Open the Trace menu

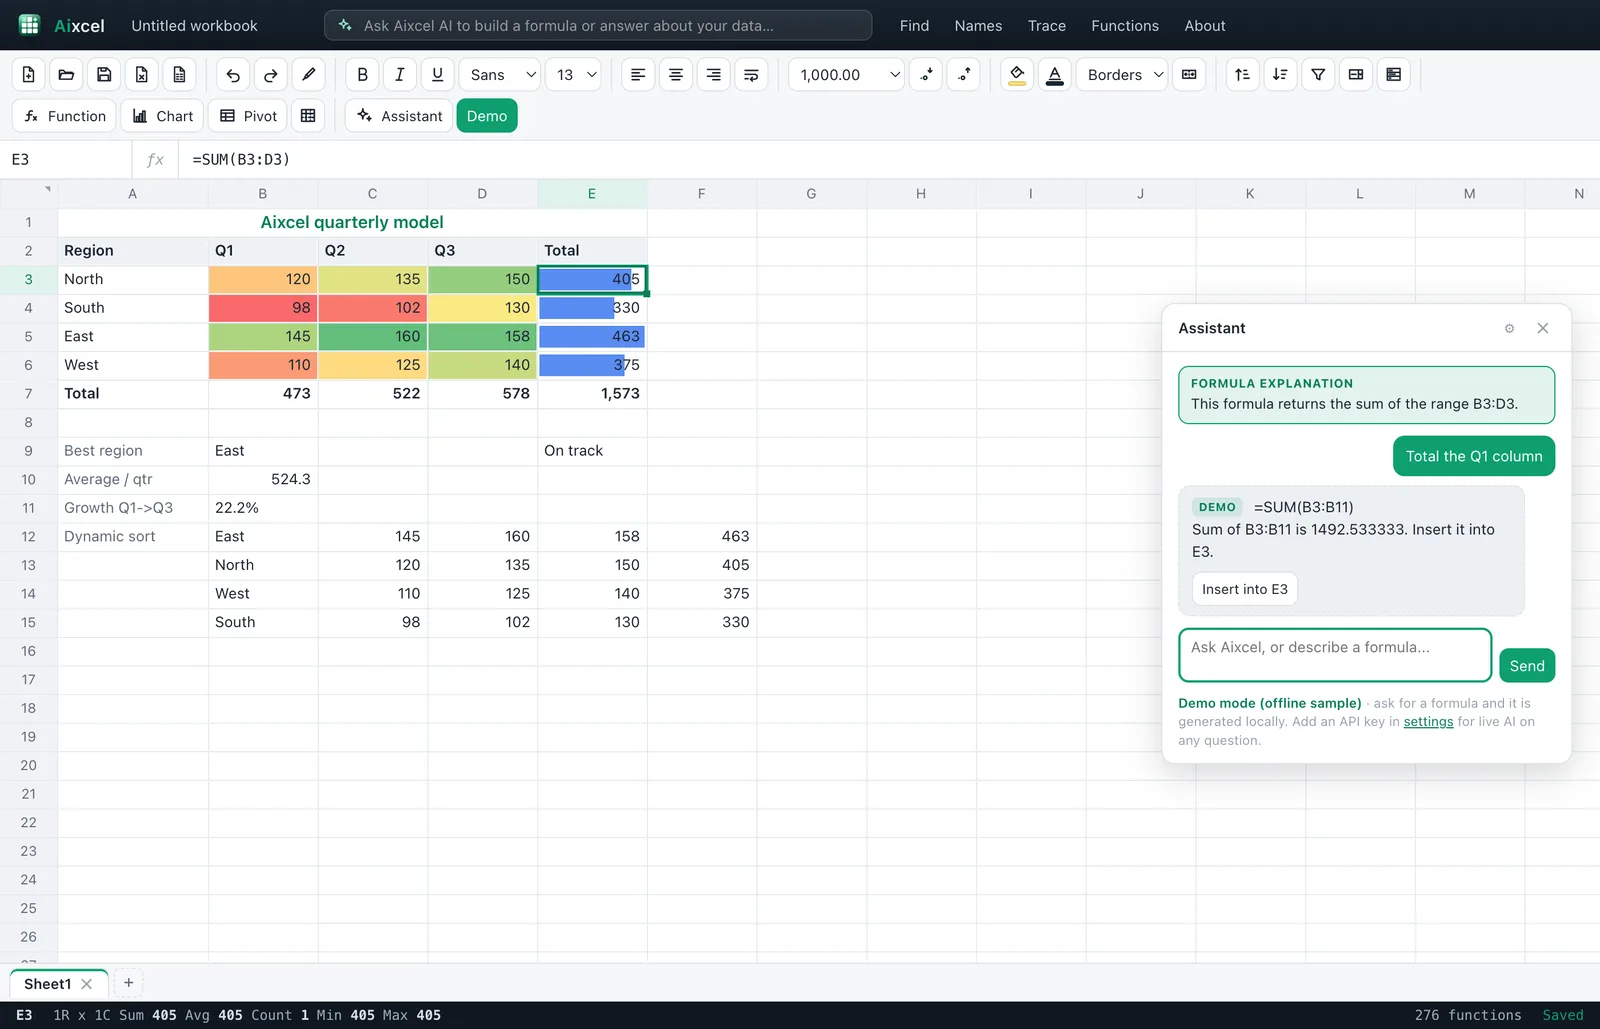[1047, 26]
